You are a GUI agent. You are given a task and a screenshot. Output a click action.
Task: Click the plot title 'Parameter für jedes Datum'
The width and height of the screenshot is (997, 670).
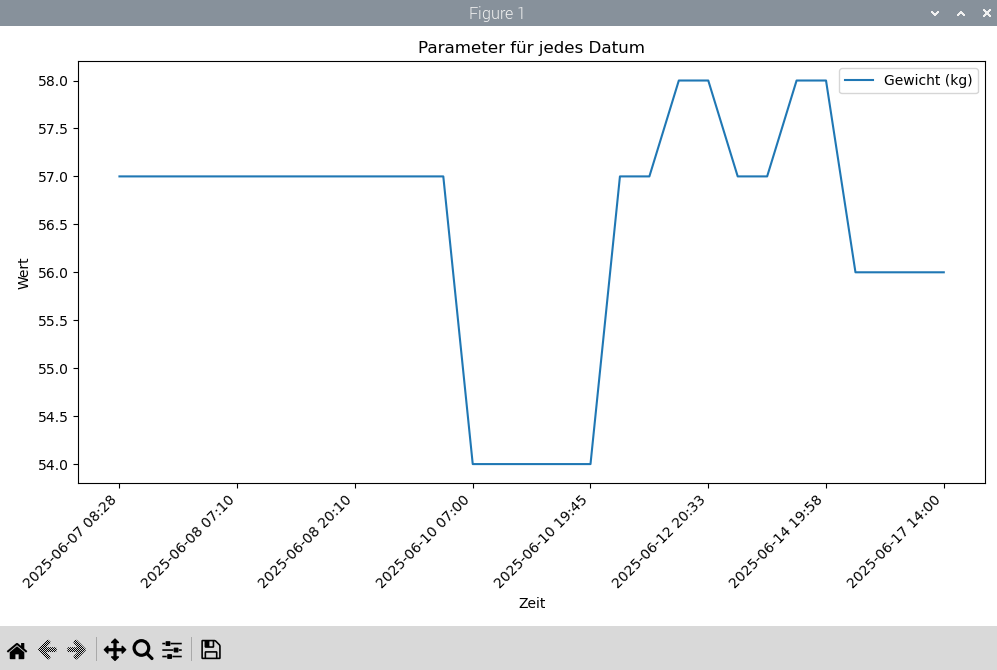[531, 48]
